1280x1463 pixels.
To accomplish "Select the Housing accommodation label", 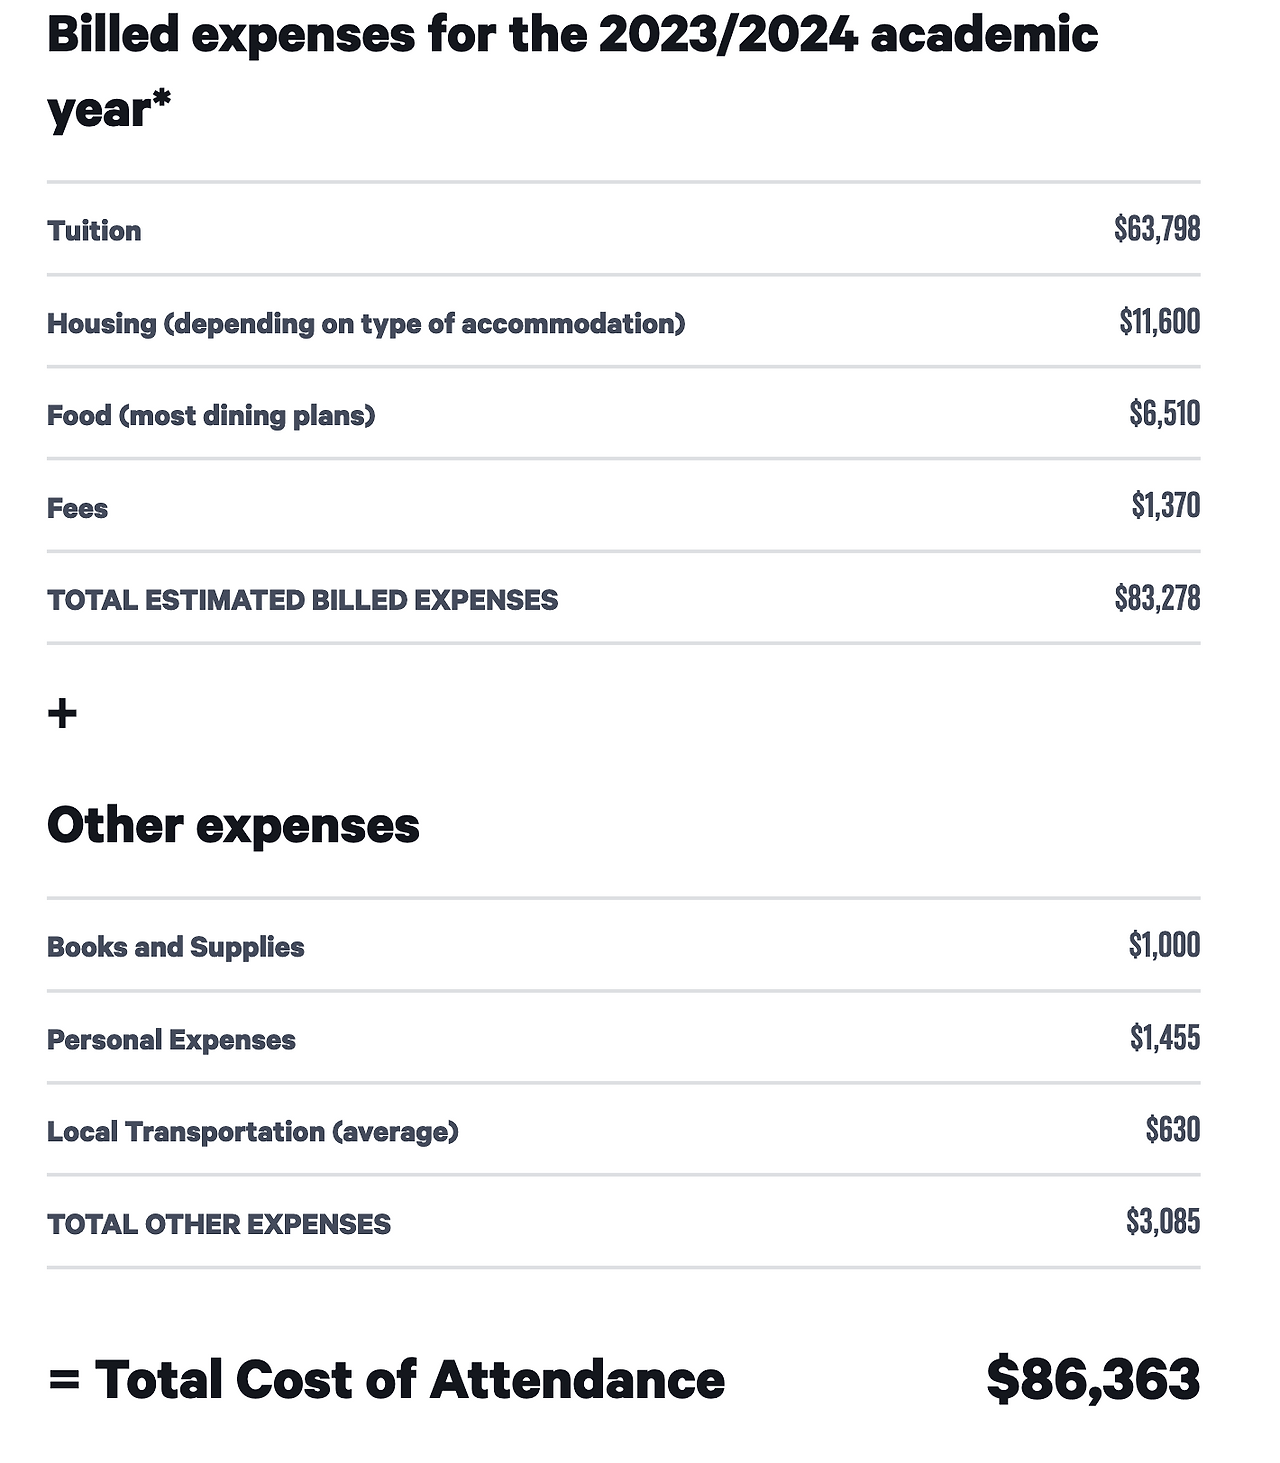I will pos(366,324).
